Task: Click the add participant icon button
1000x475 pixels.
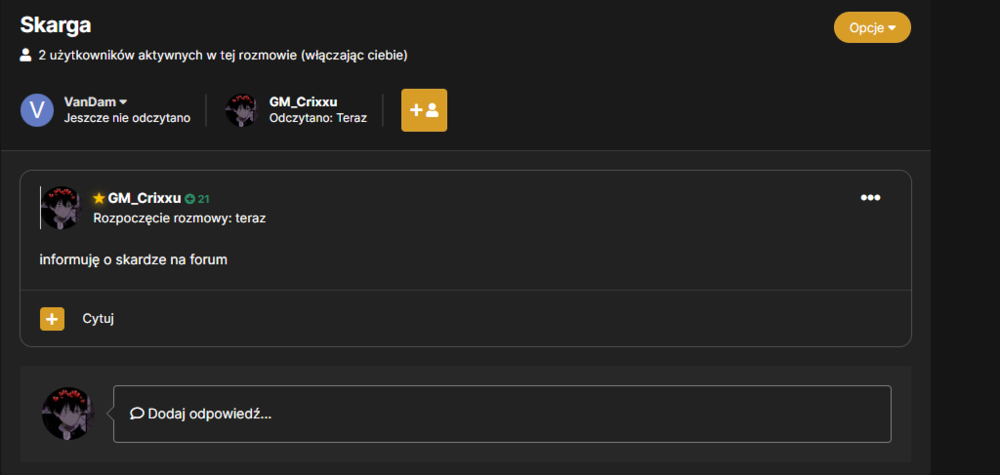Action: [424, 110]
